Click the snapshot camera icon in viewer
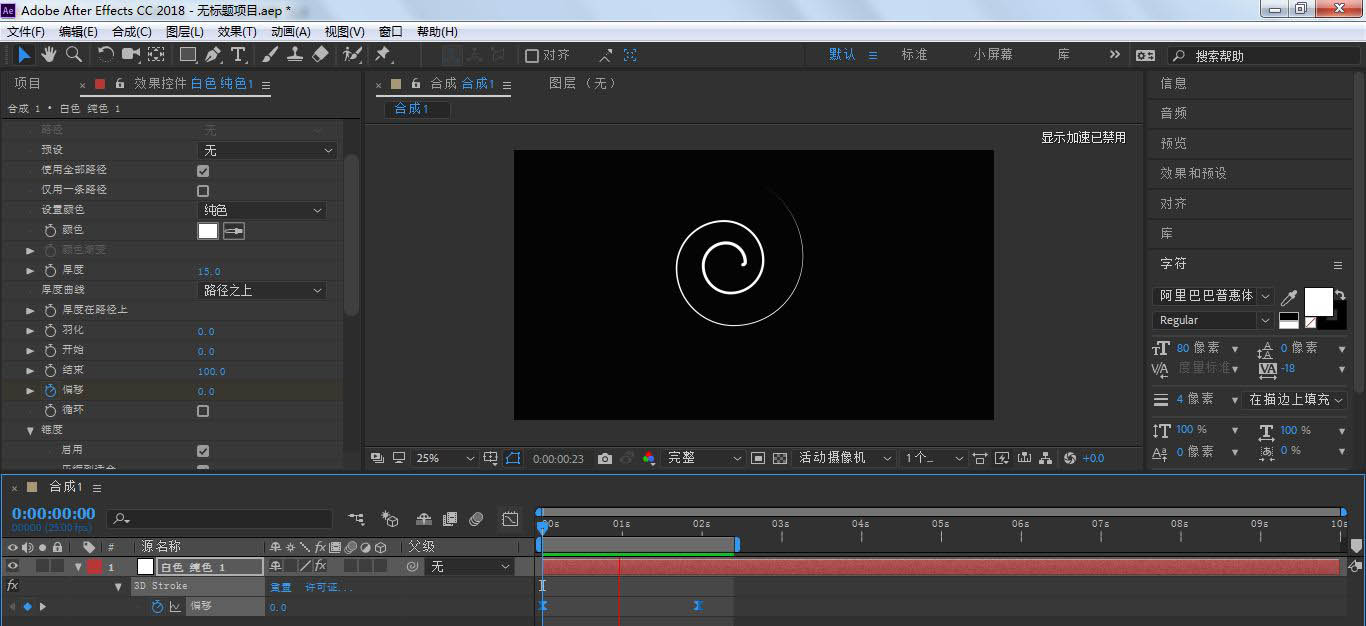Image resolution: width=1366 pixels, height=626 pixels. tap(604, 458)
